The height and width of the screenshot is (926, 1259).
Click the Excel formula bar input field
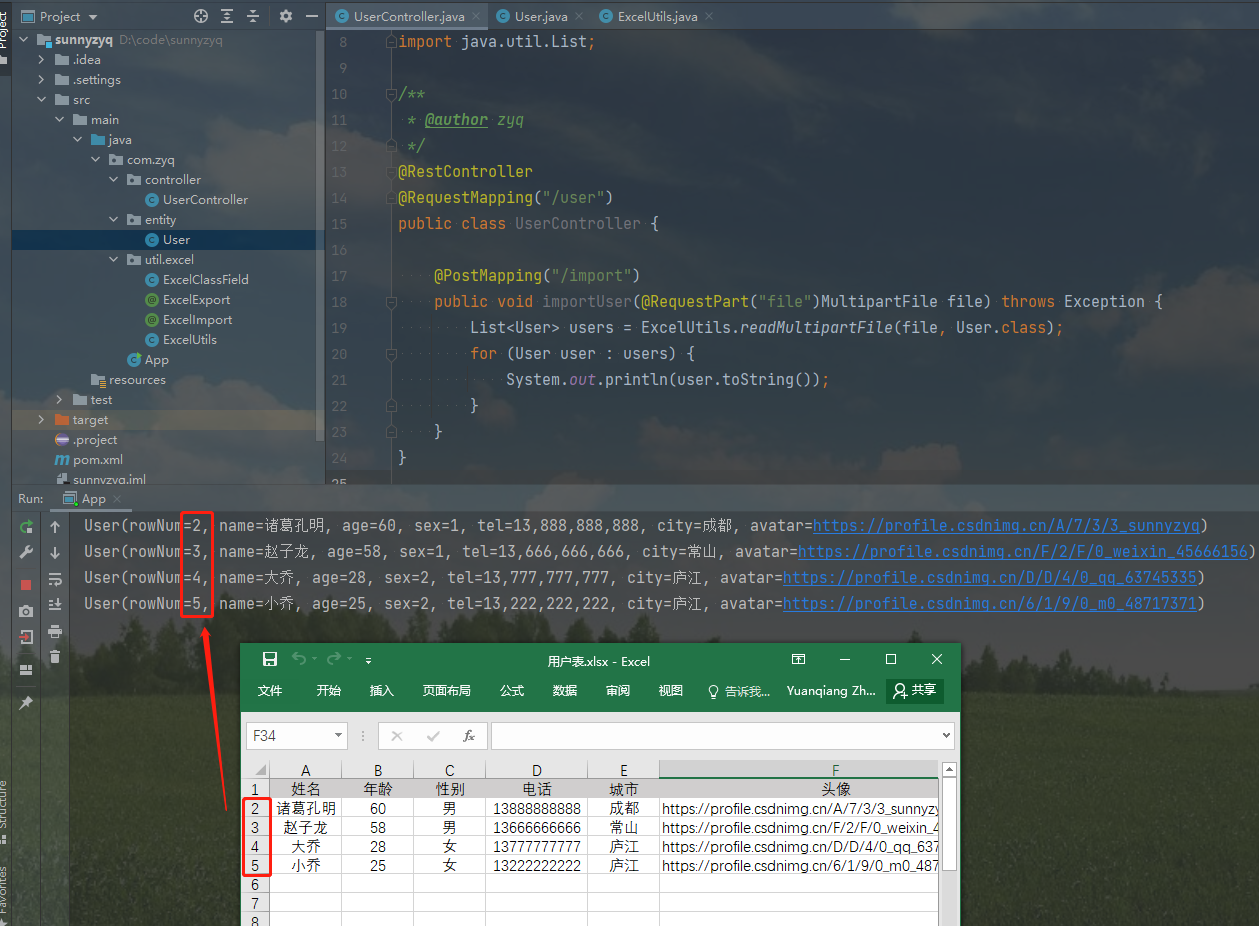(715, 736)
